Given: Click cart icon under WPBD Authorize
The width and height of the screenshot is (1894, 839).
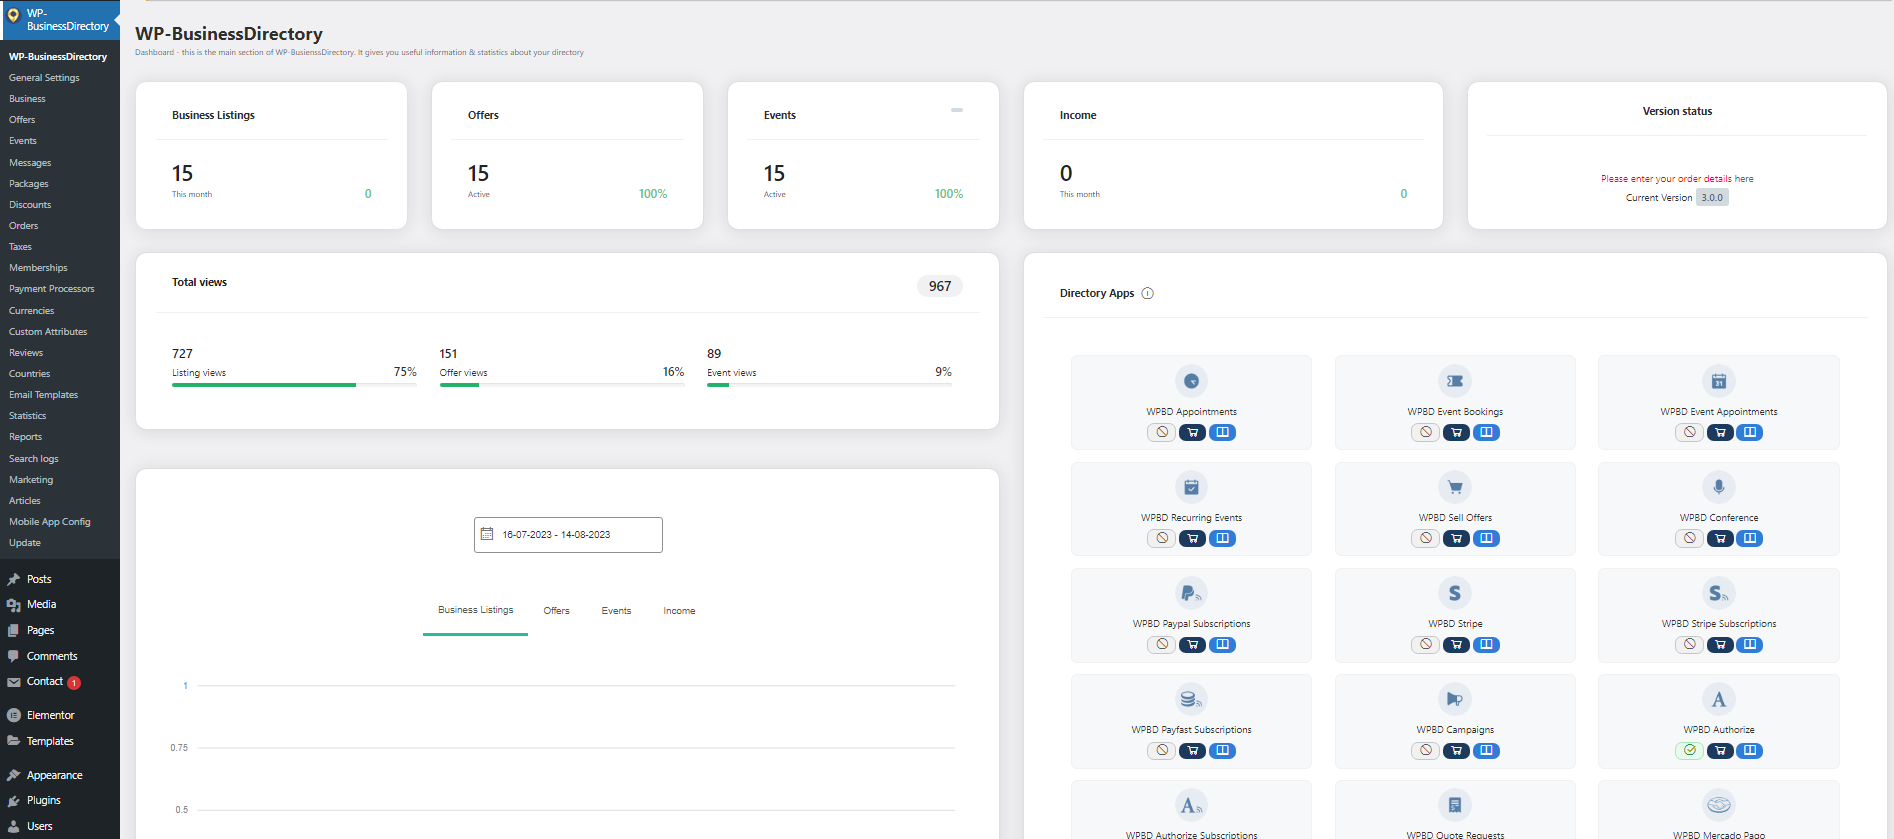Looking at the screenshot, I should tap(1720, 751).
